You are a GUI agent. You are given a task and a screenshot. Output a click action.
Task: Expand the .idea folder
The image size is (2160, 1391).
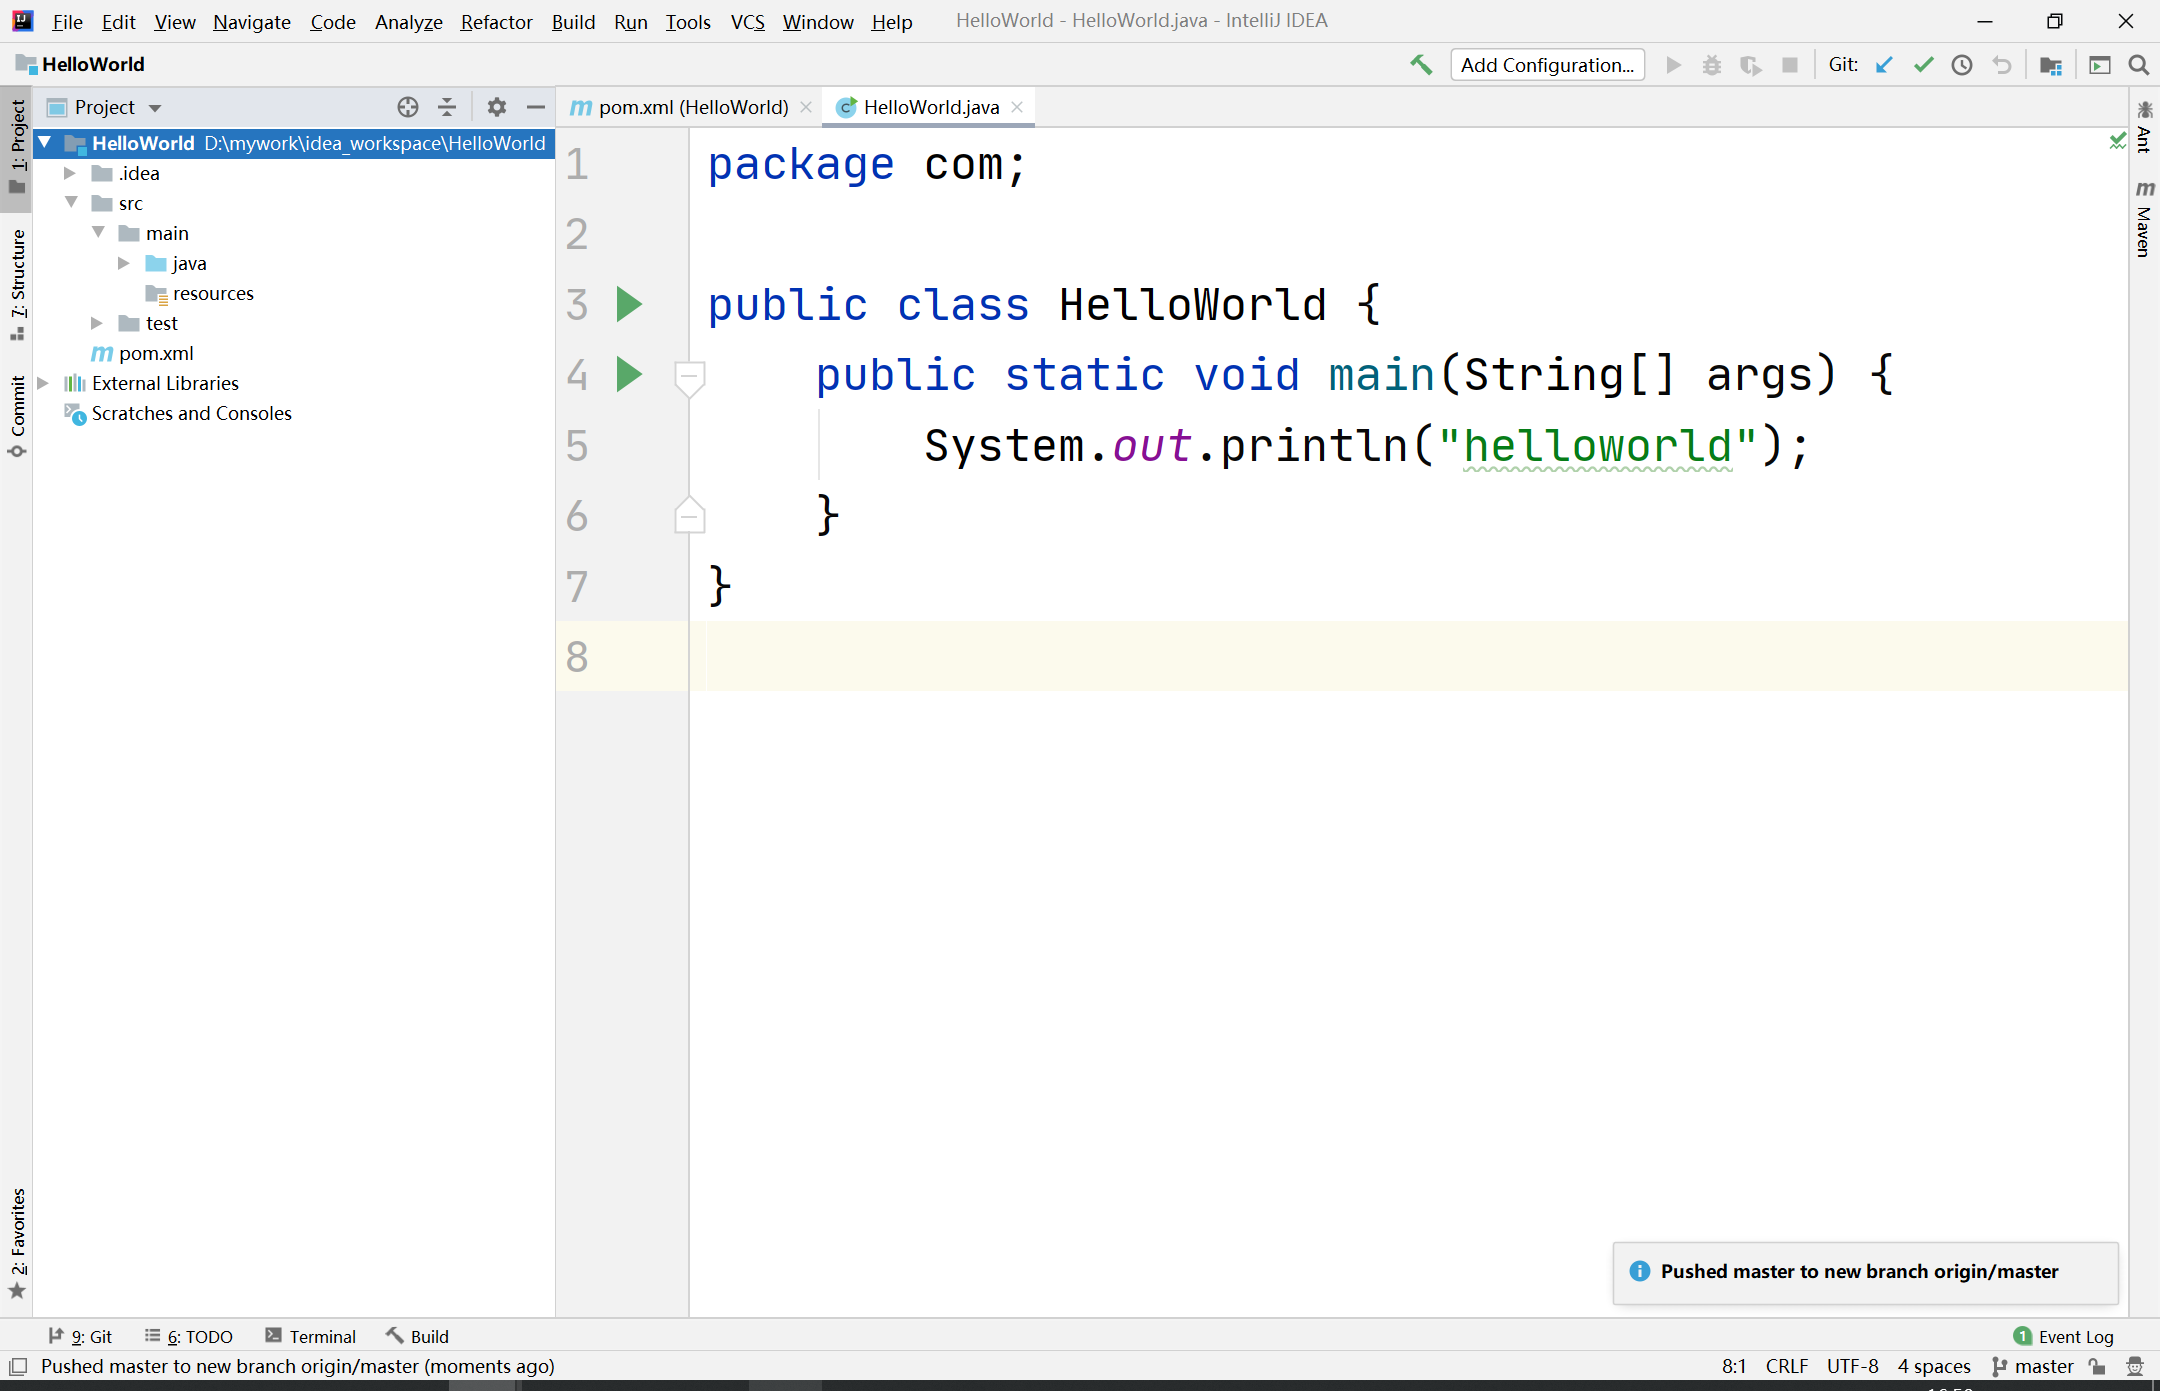[70, 173]
